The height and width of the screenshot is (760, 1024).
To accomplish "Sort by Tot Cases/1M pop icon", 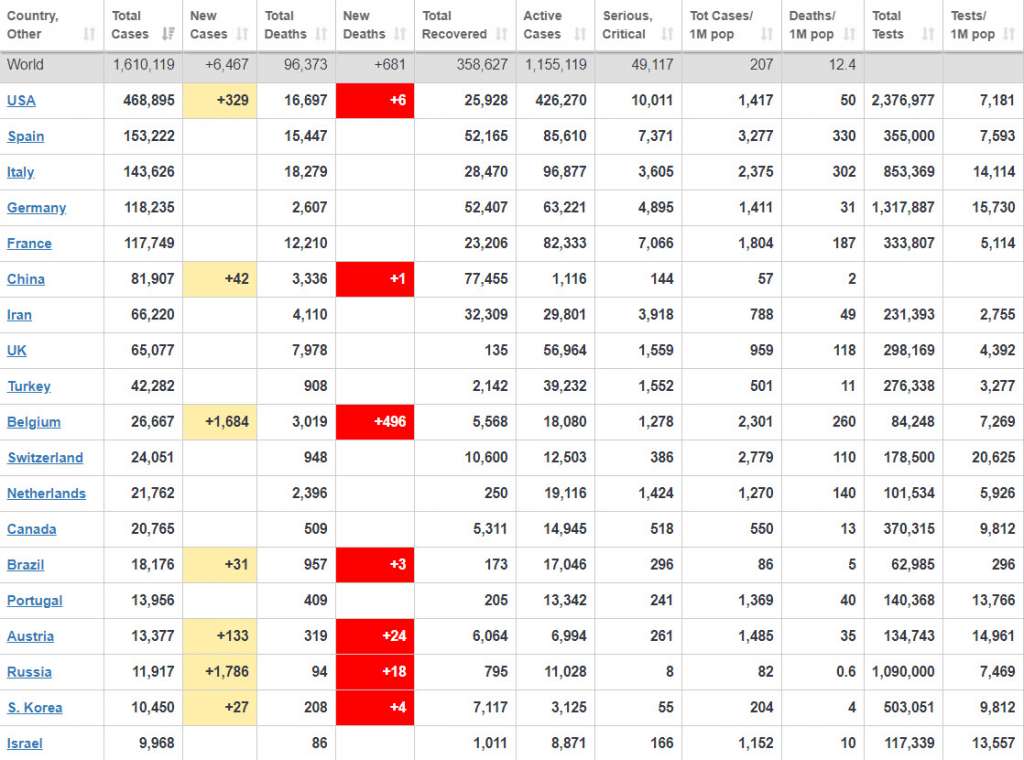I will tap(767, 34).
